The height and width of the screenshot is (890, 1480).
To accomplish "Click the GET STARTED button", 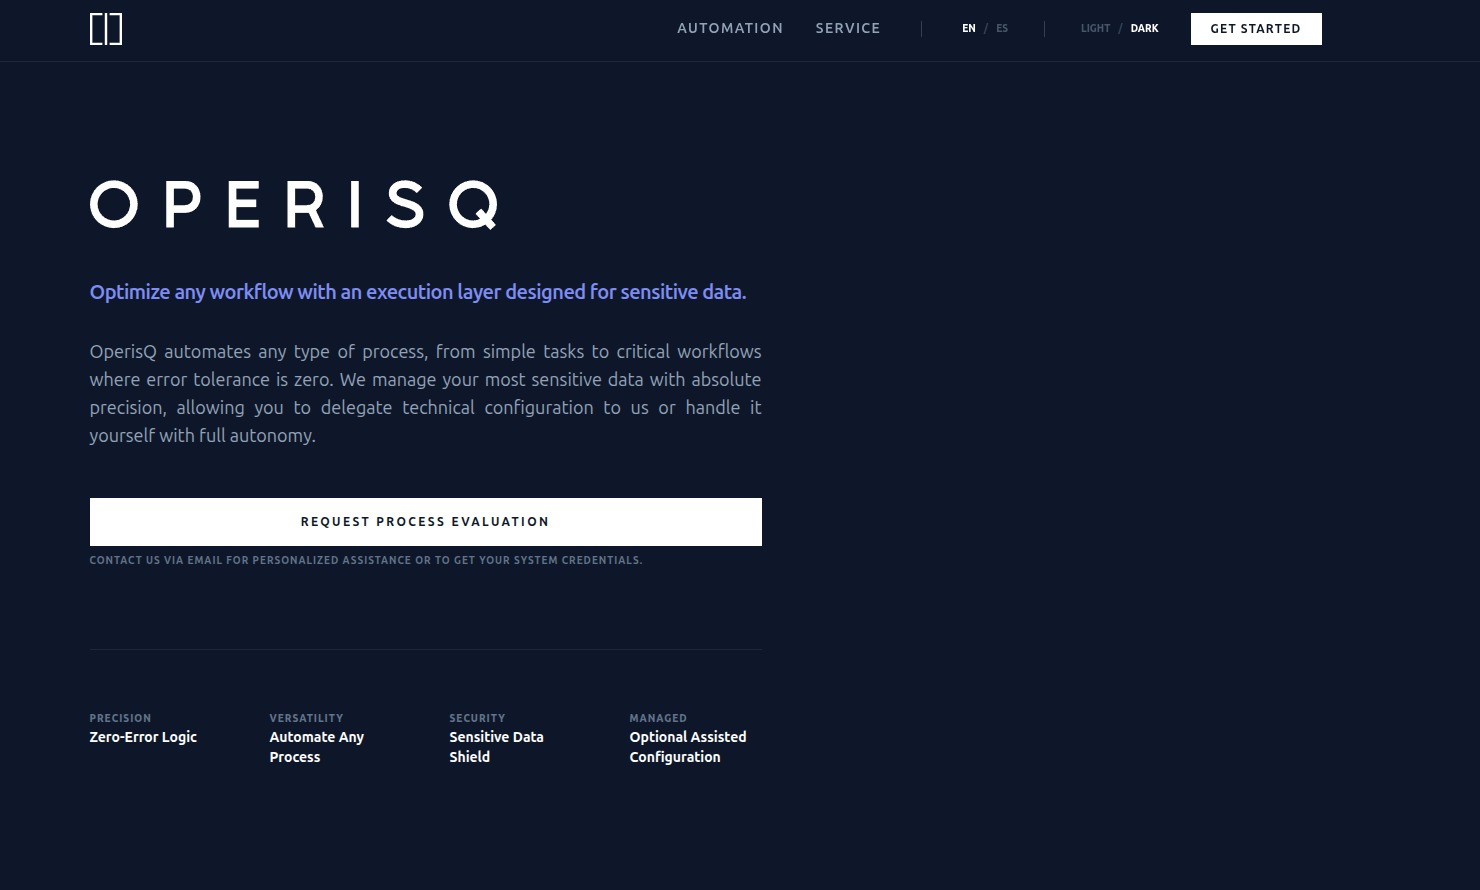I will [x=1256, y=28].
